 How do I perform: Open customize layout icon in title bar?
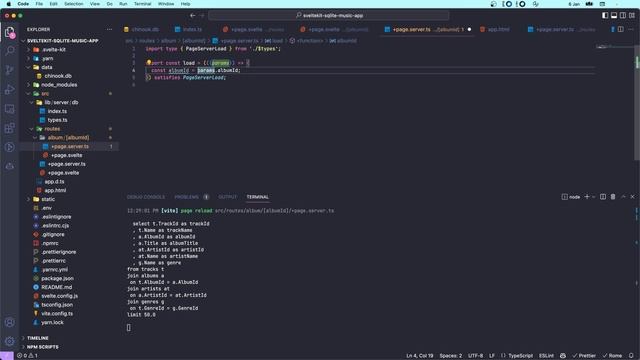pos(632,16)
